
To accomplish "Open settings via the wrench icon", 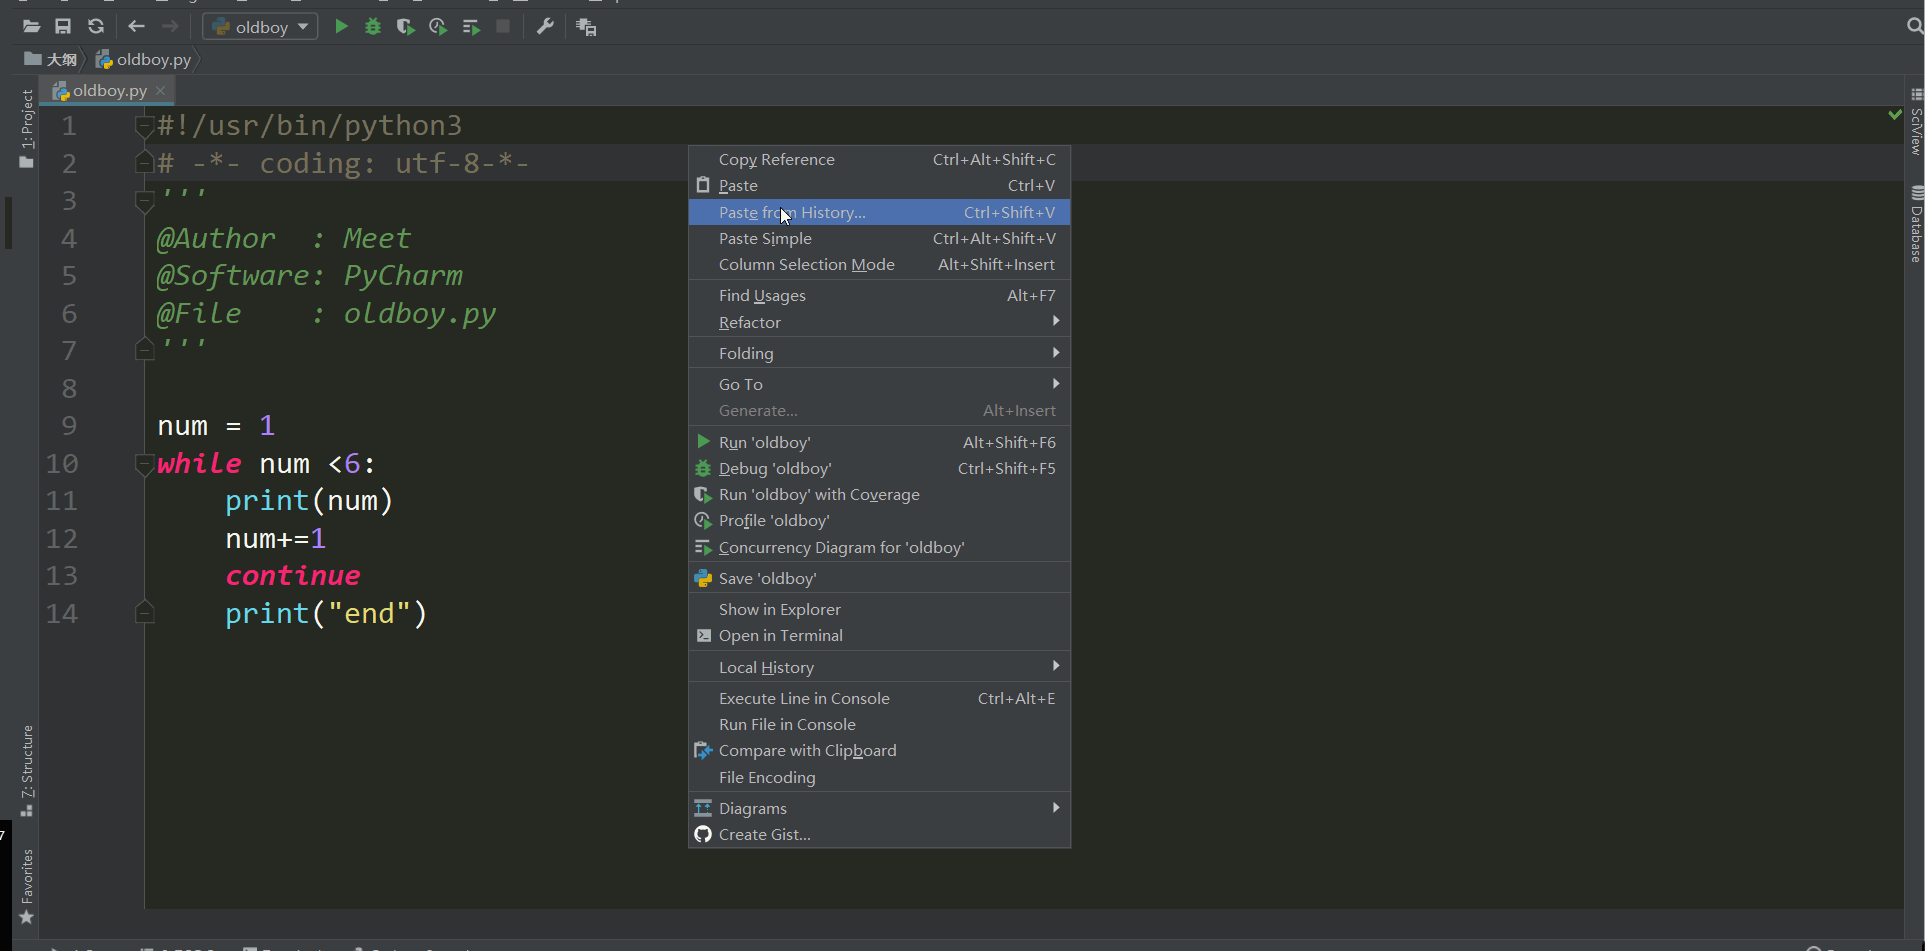I will (x=545, y=27).
